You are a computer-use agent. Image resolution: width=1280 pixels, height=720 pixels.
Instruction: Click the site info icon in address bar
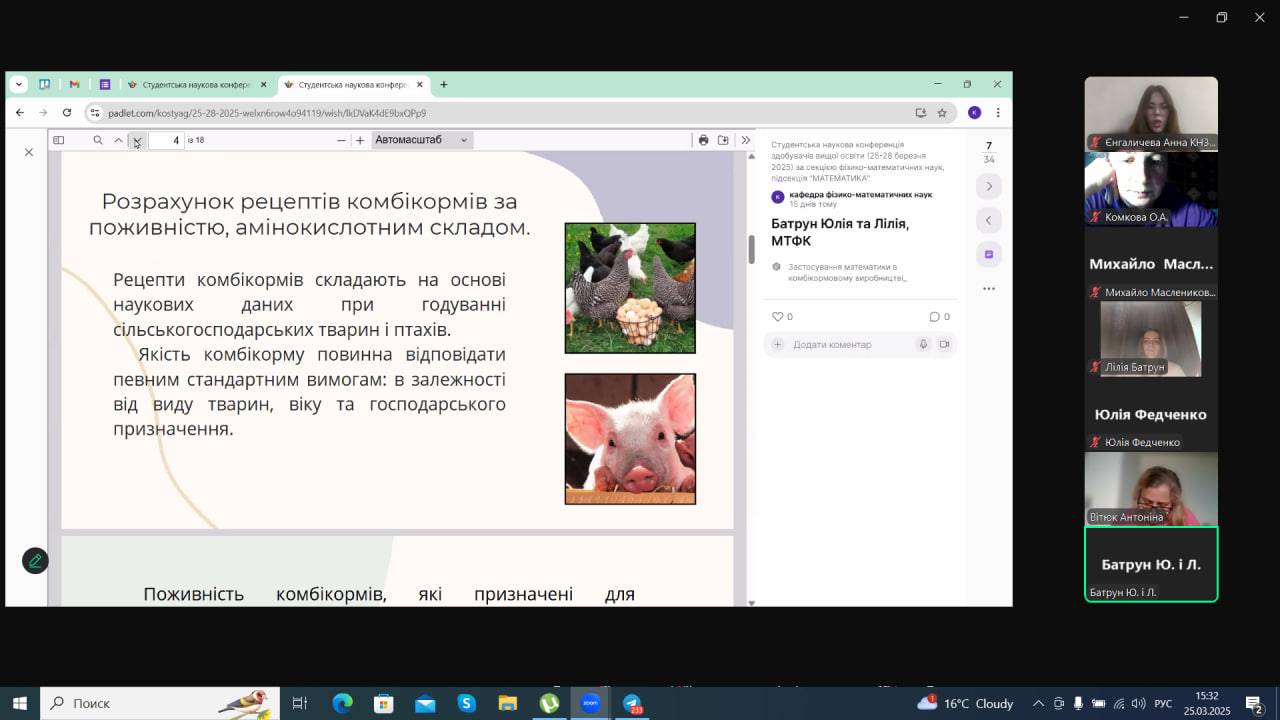coord(96,113)
